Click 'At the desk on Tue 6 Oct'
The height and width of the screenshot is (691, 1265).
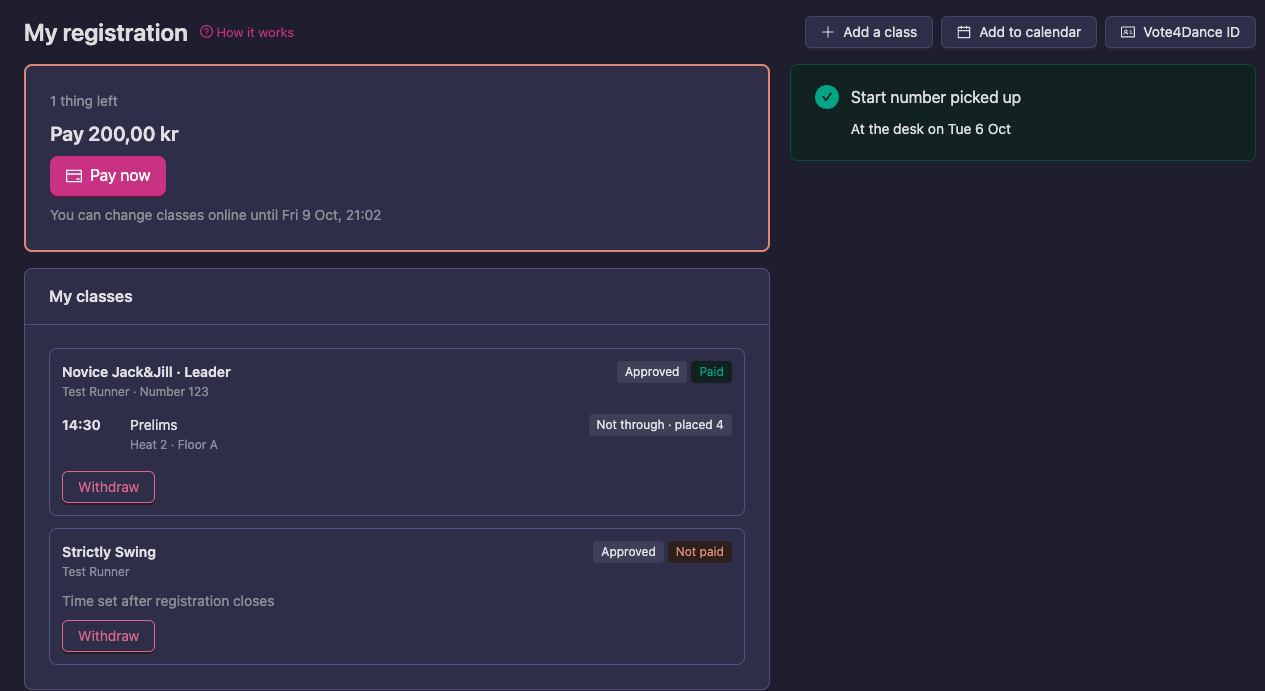click(x=931, y=129)
